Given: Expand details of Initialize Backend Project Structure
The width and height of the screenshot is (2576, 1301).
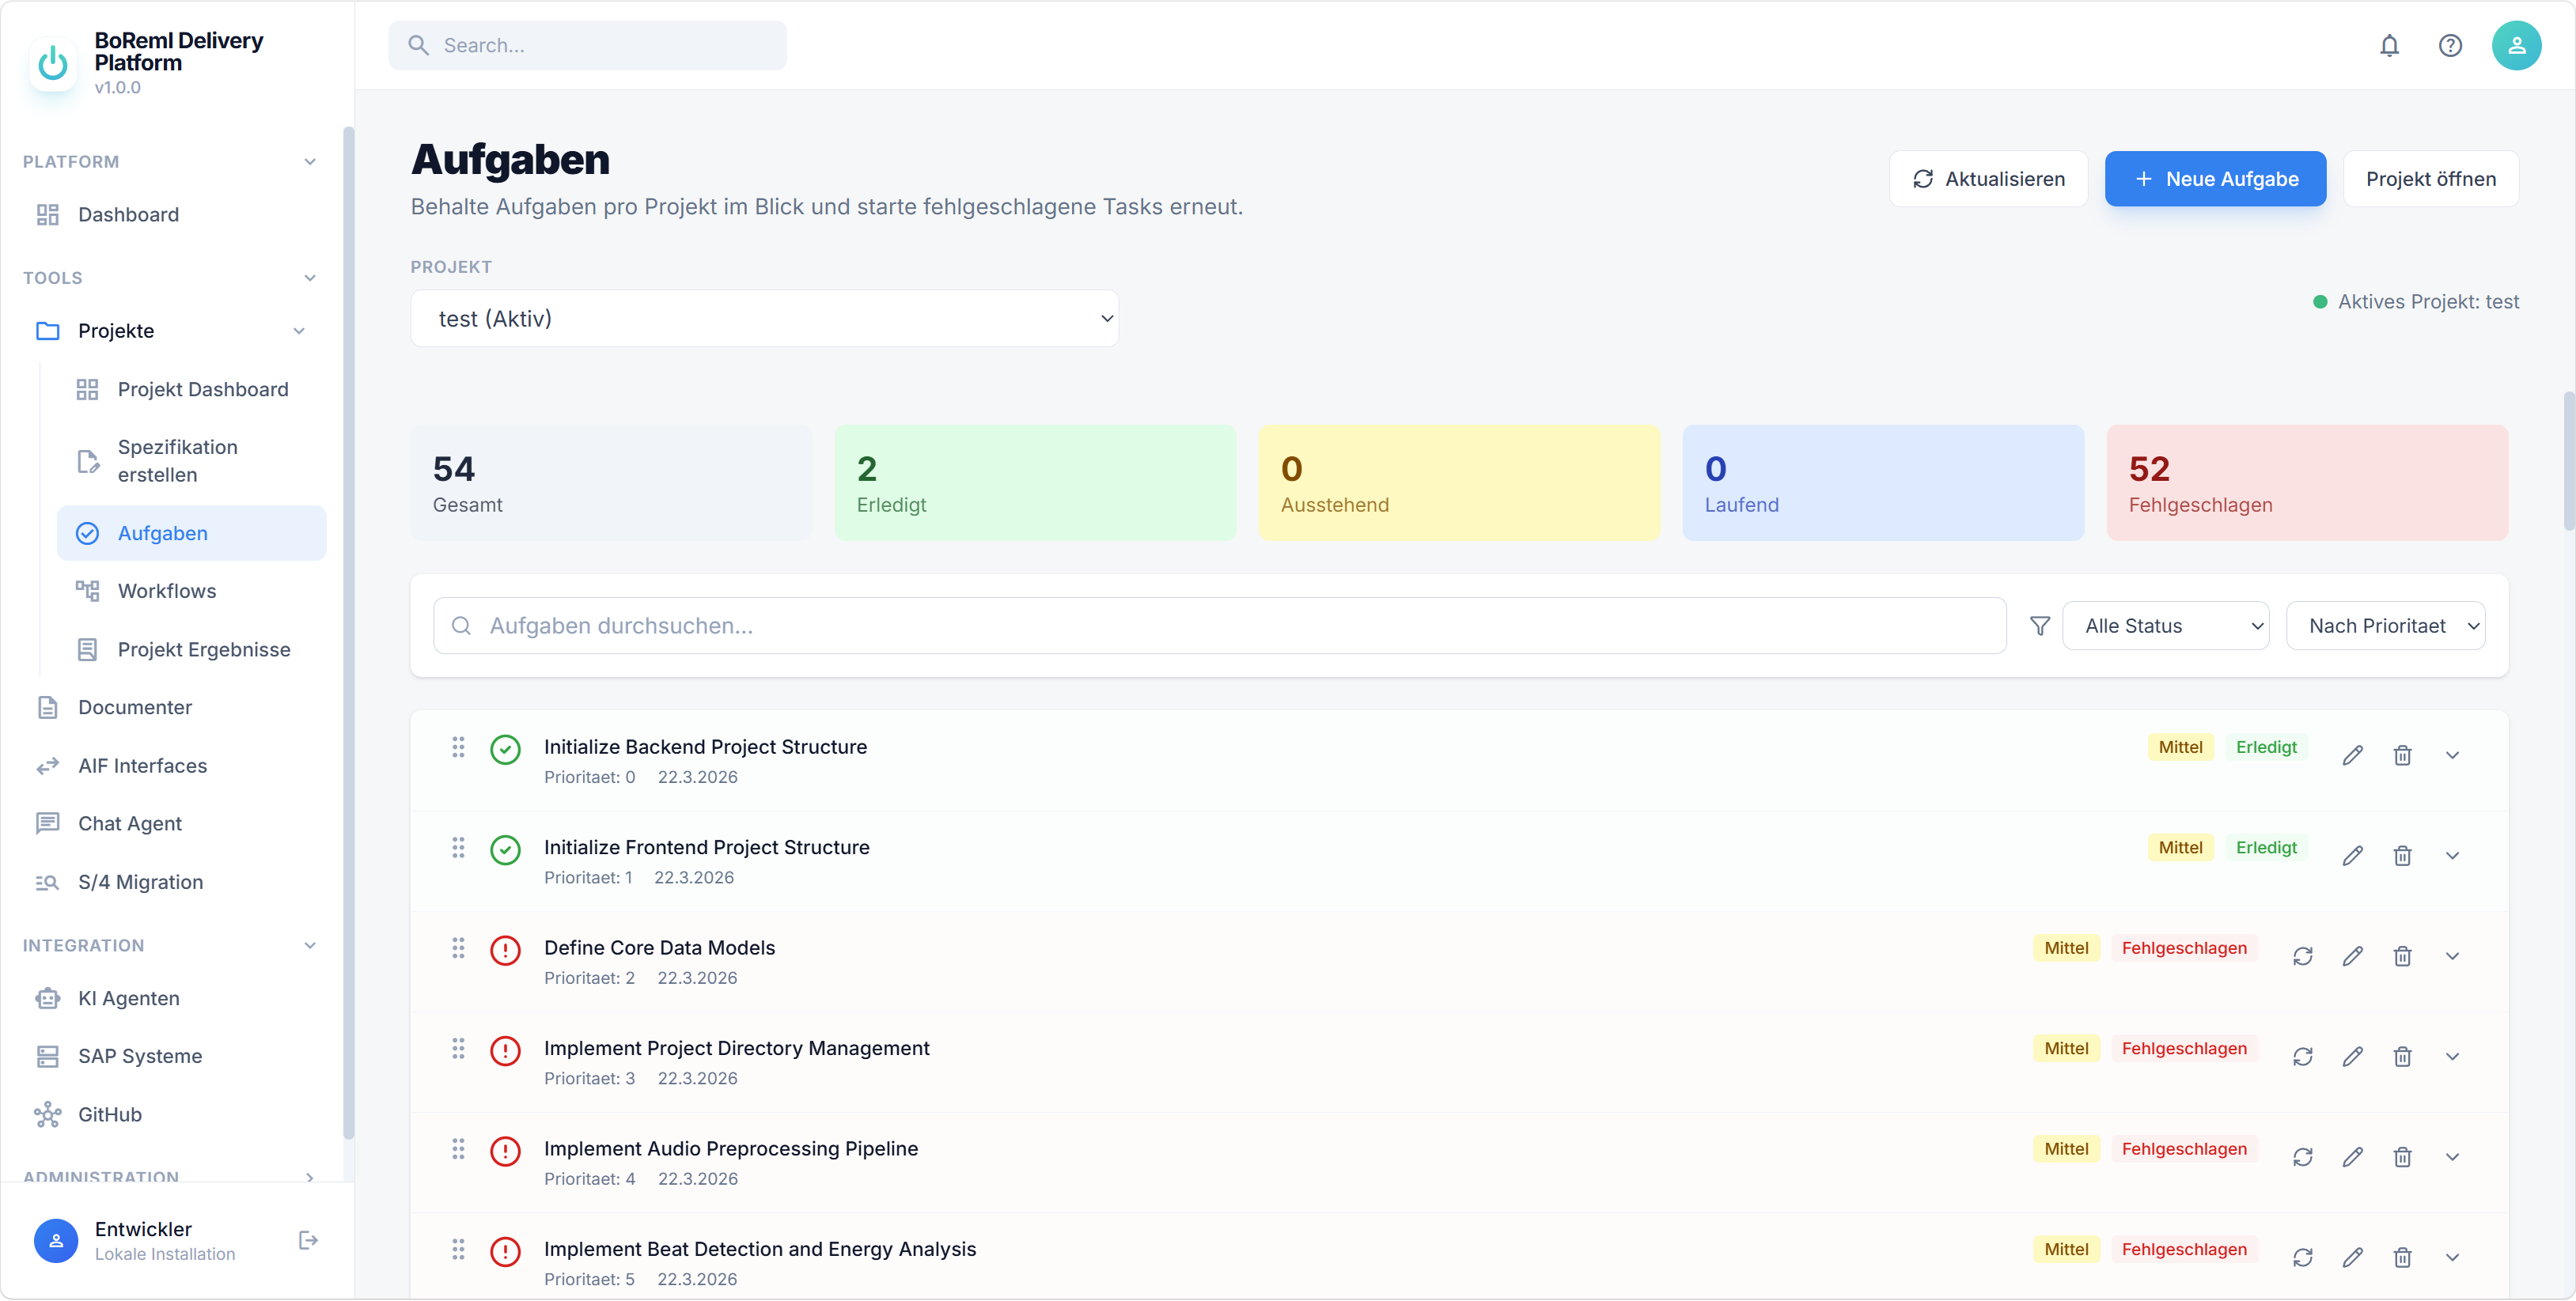Looking at the screenshot, I should click(x=2452, y=755).
